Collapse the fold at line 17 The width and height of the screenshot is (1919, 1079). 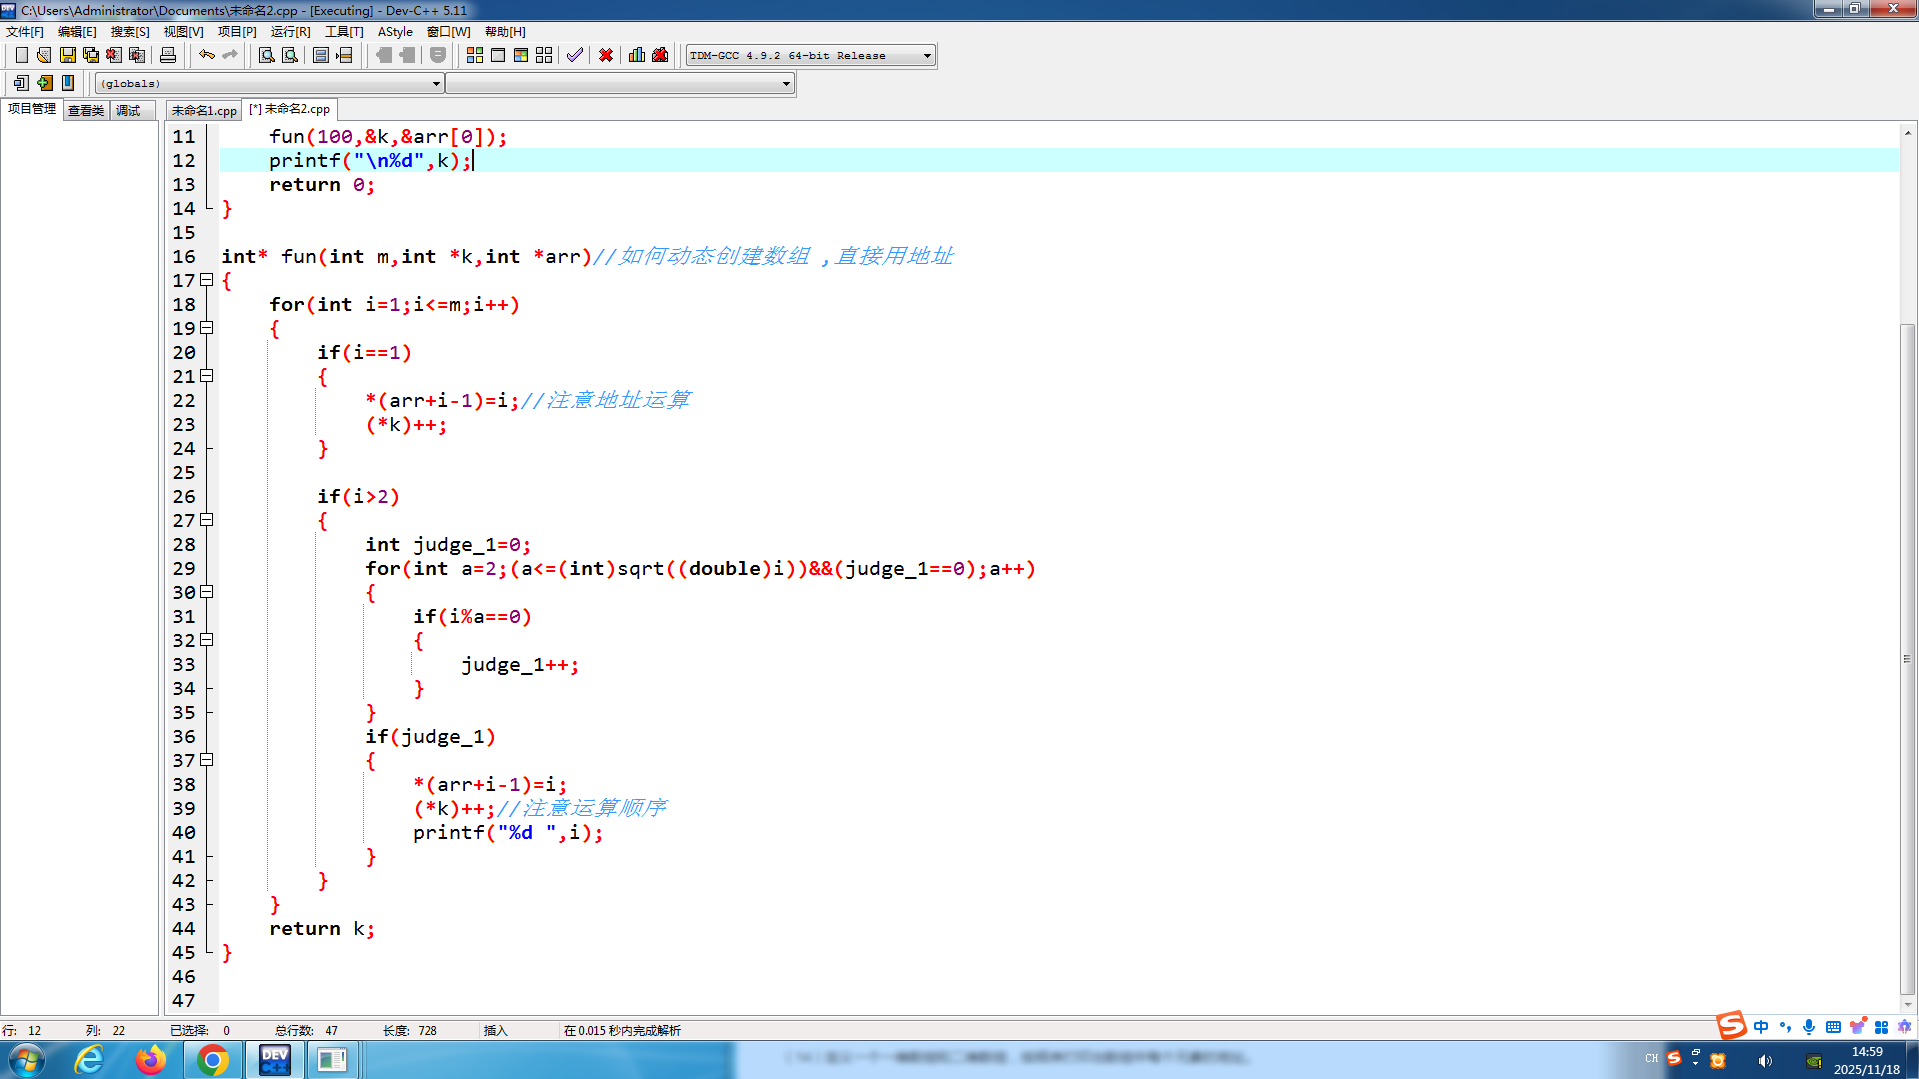207,280
